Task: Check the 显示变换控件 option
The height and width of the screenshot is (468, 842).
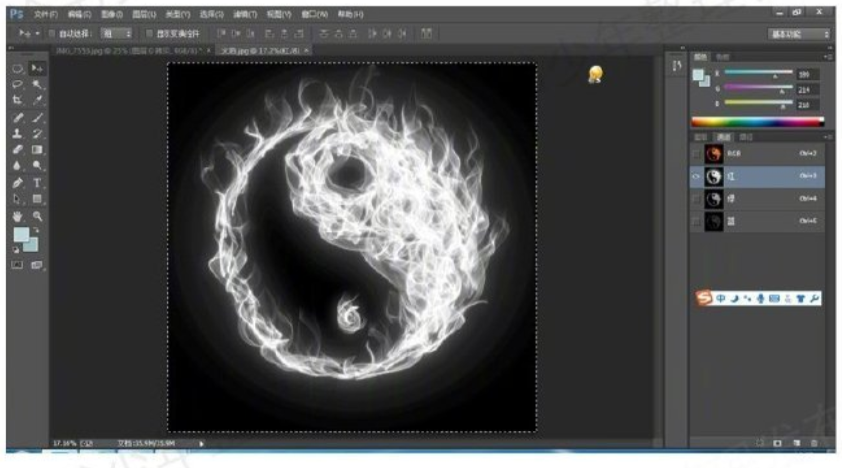Action: click(x=150, y=34)
